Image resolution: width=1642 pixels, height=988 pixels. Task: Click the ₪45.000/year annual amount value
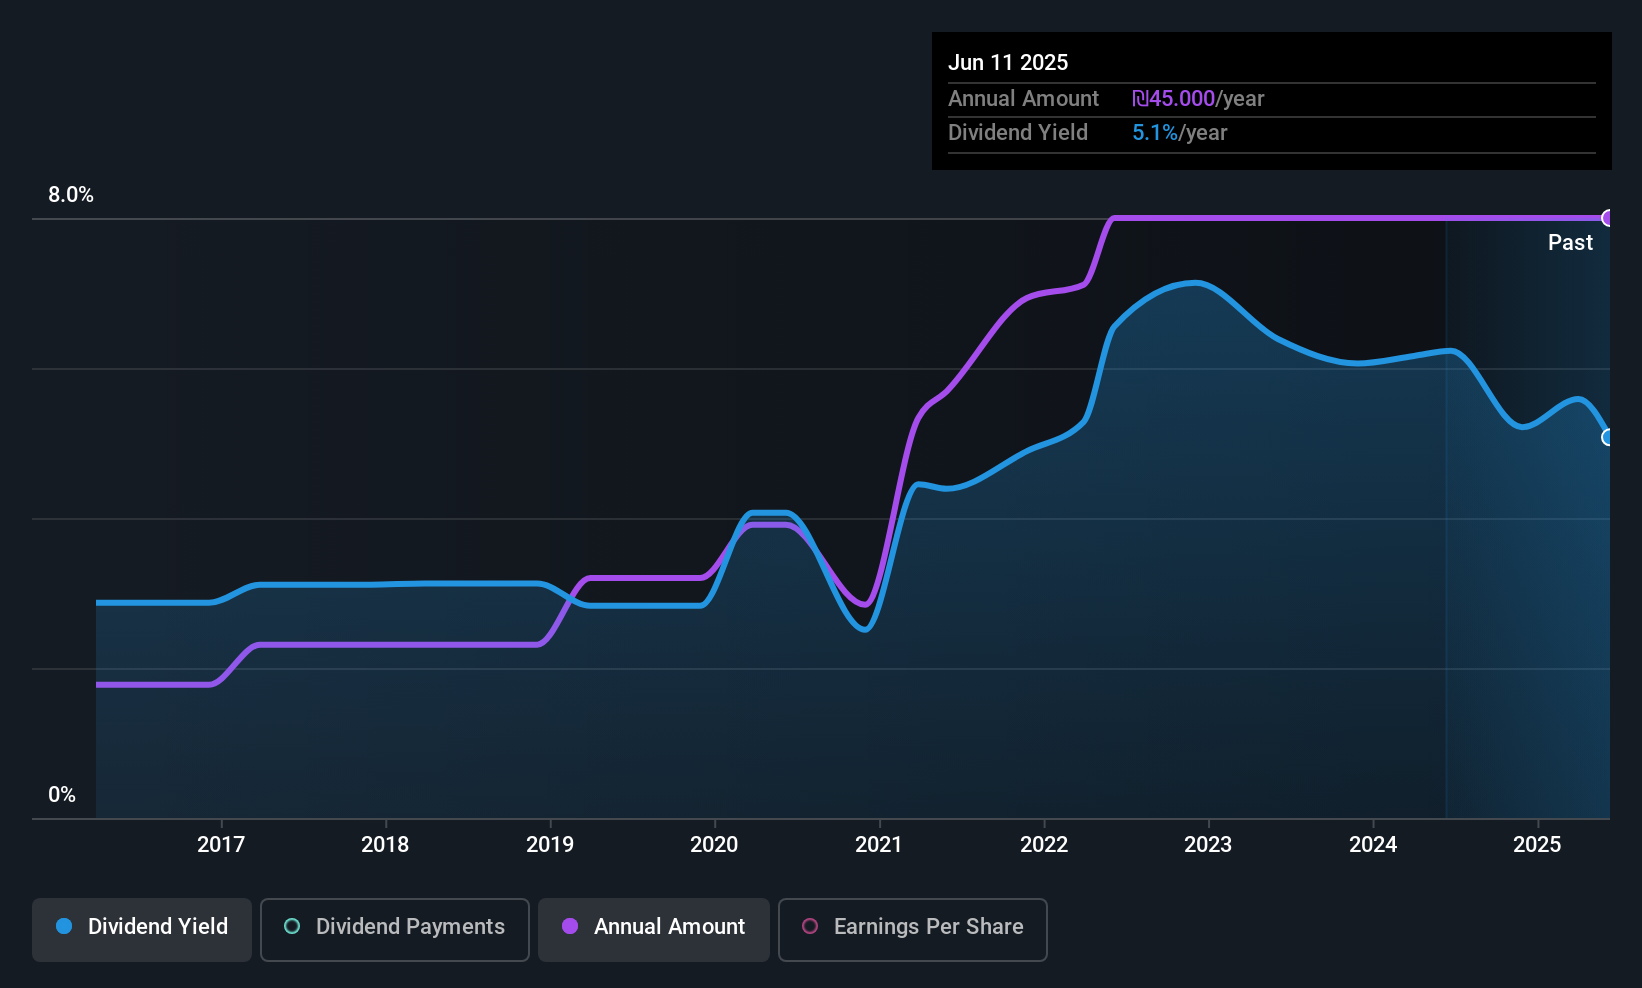[x=1198, y=99]
